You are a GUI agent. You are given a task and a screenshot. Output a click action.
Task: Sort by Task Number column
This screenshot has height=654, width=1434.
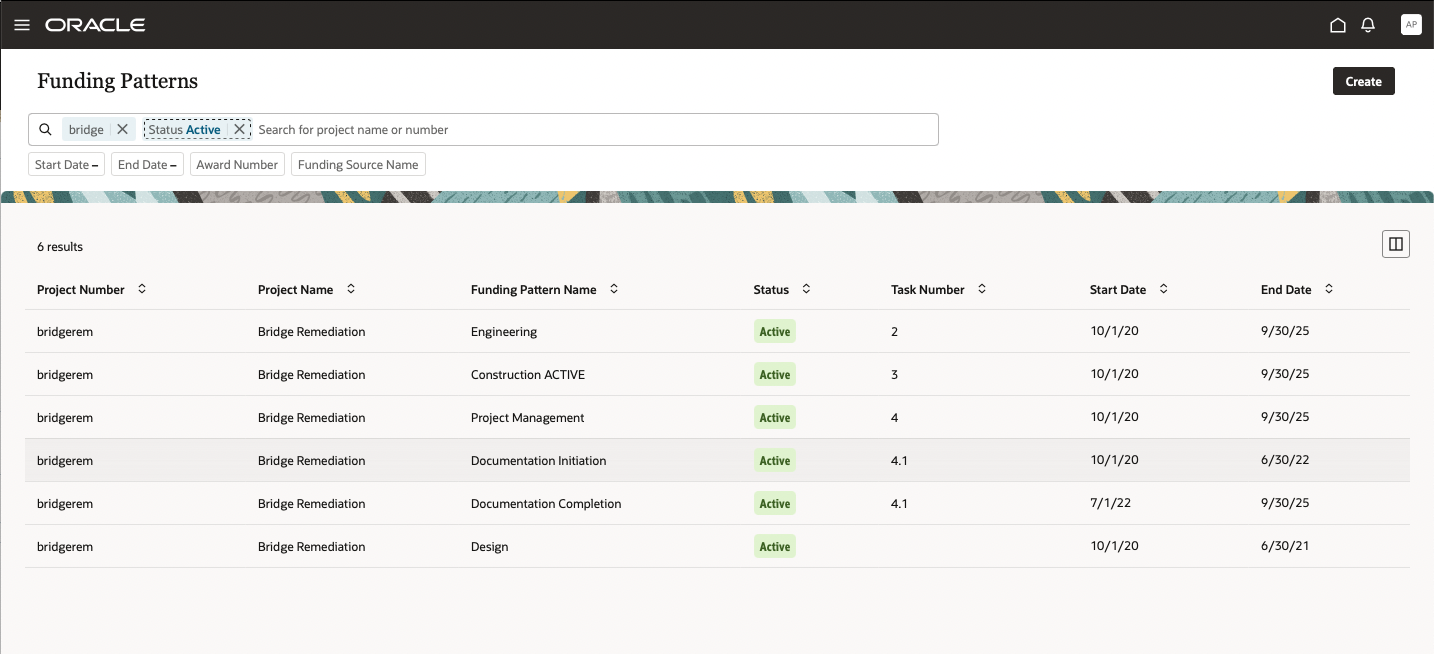point(982,288)
